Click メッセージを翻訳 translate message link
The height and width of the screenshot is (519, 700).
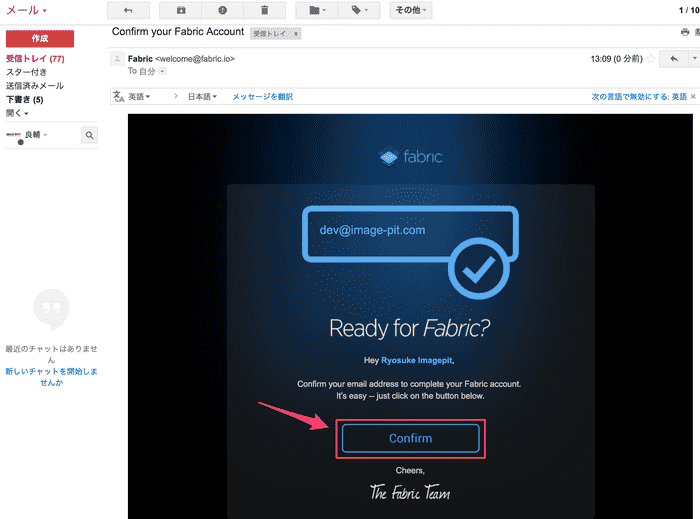click(262, 97)
